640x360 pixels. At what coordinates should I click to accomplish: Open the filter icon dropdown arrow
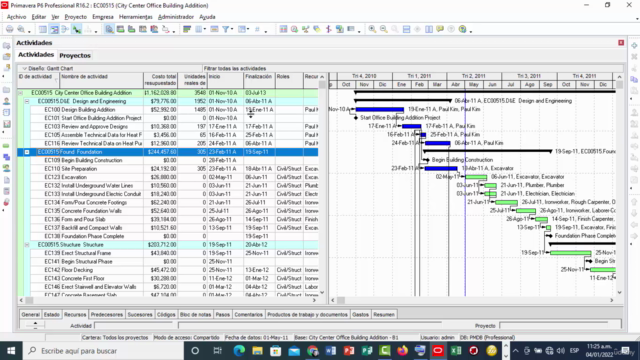[232, 29]
